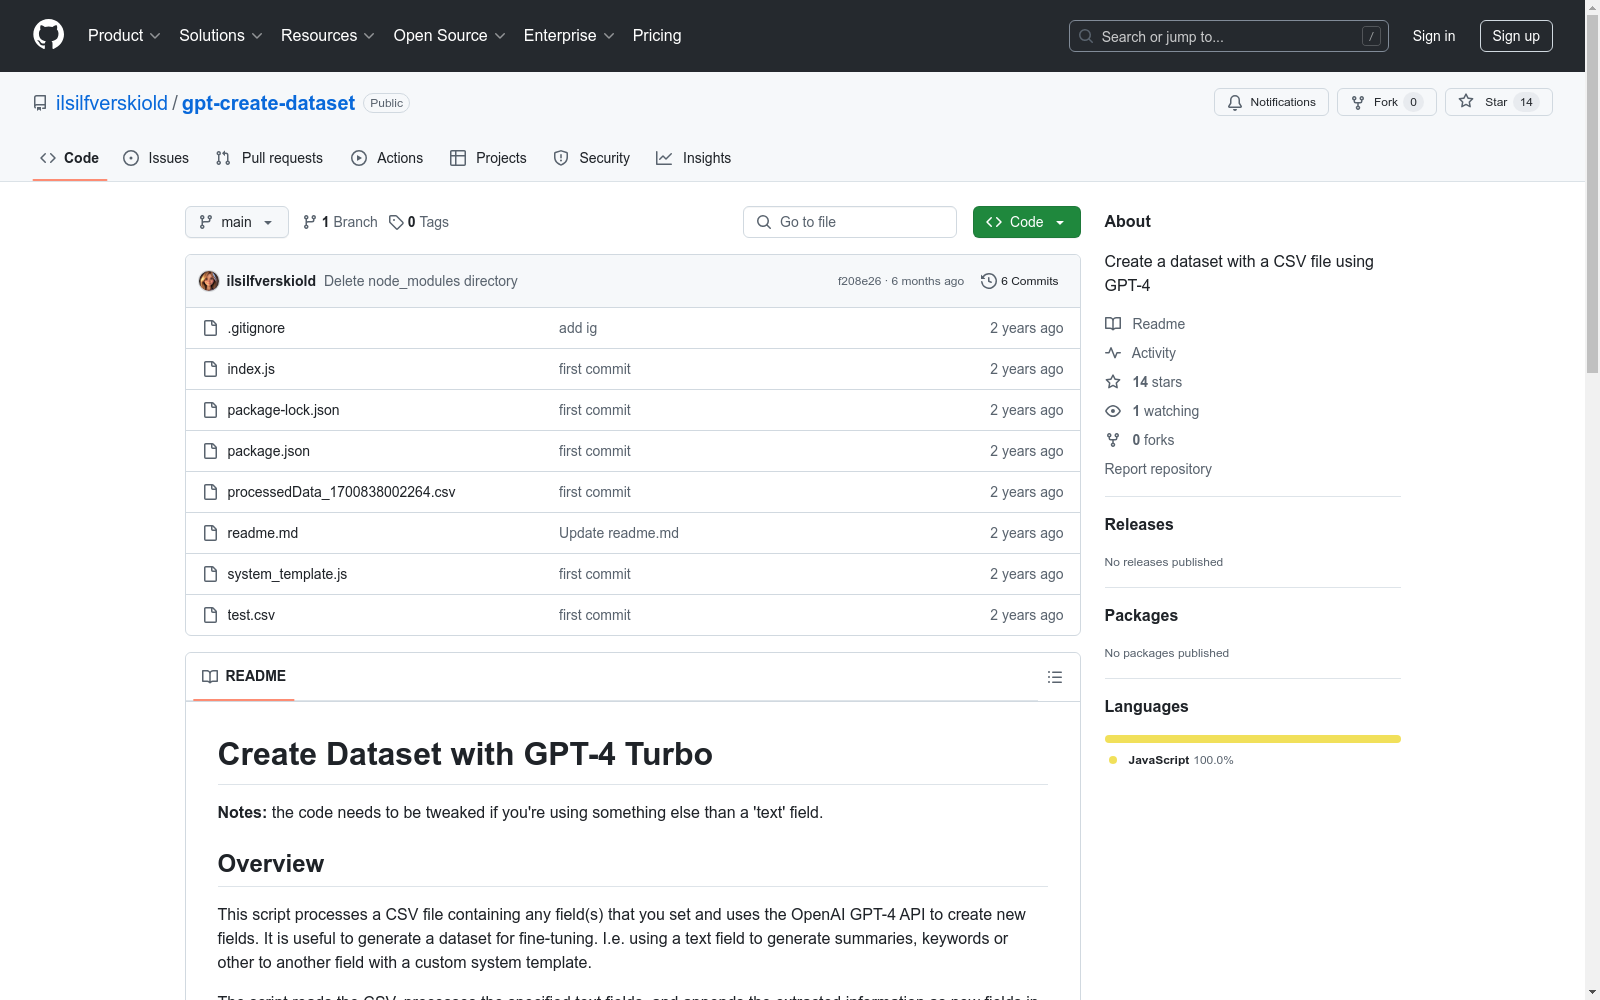
Task: Click the file icon beside test.csv
Action: click(210, 615)
